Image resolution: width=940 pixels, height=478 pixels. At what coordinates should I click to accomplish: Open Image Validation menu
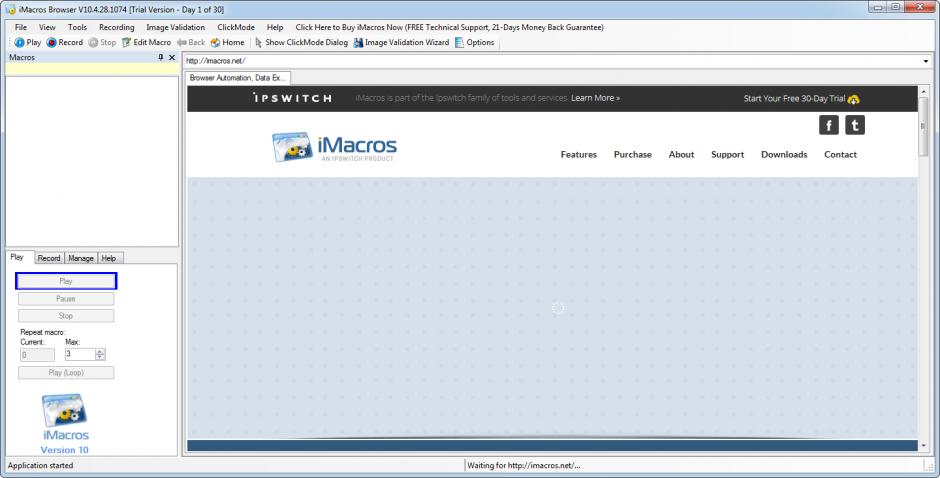click(176, 28)
